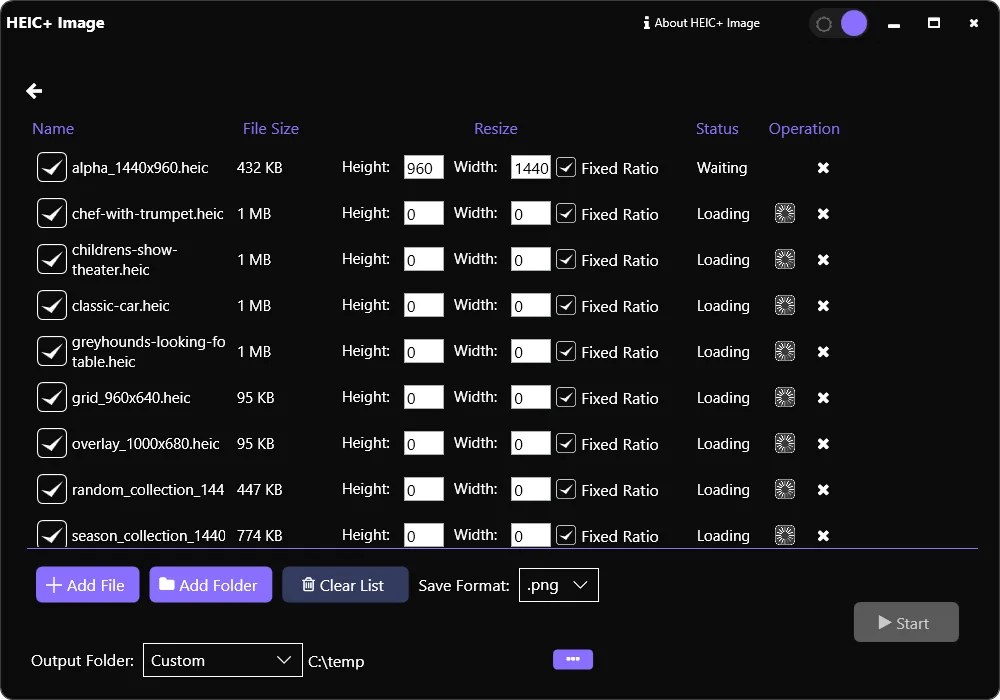Deselect the classic-car.heic file checkbox

click(x=52, y=305)
